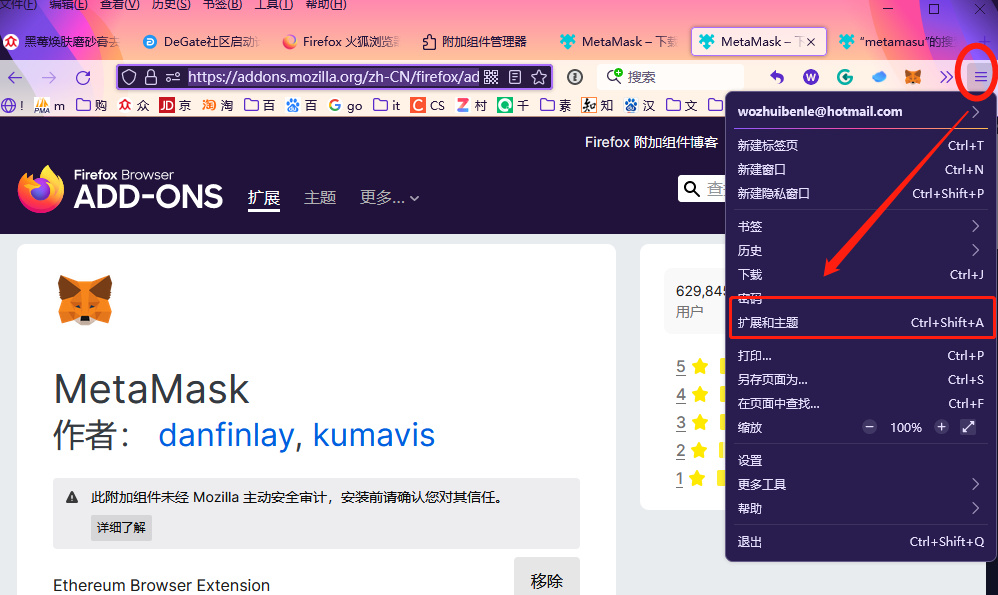Toggle reader view in the address bar
Viewport: 998px width, 595px height.
pos(515,77)
